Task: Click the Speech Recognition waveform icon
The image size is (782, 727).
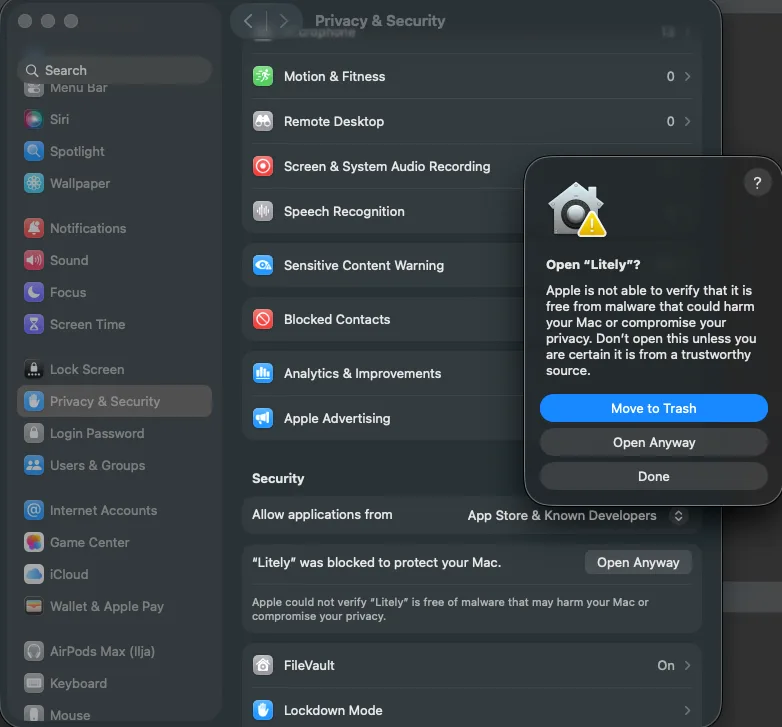Action: tap(263, 211)
